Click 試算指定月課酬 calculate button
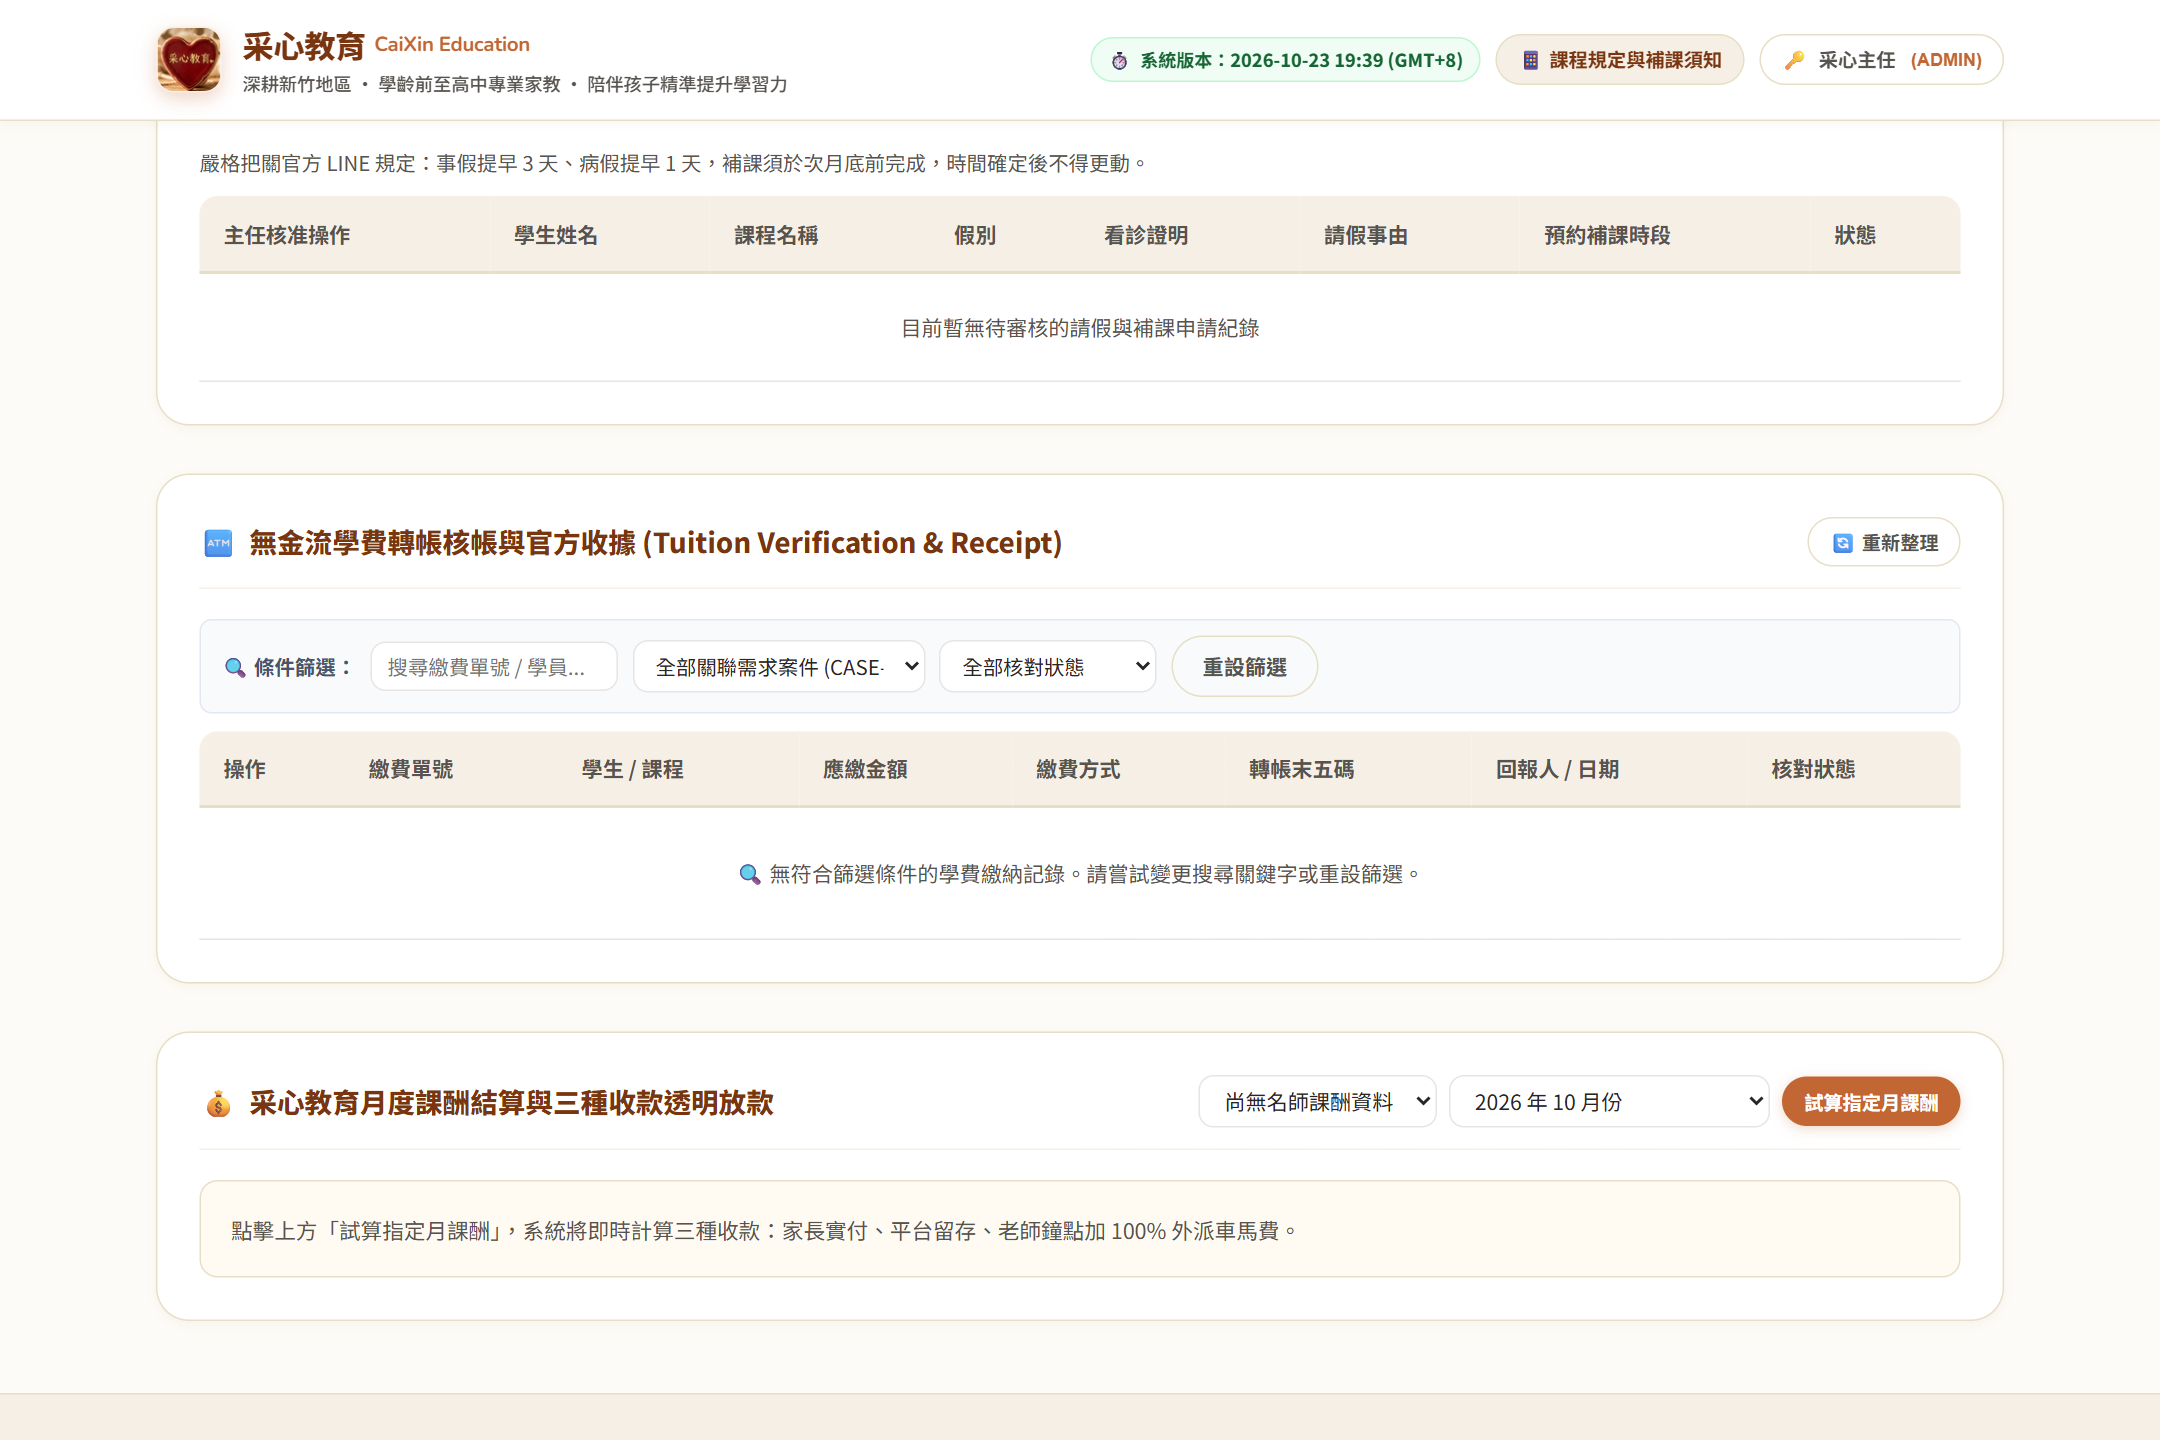This screenshot has width=2160, height=1440. point(1870,1102)
